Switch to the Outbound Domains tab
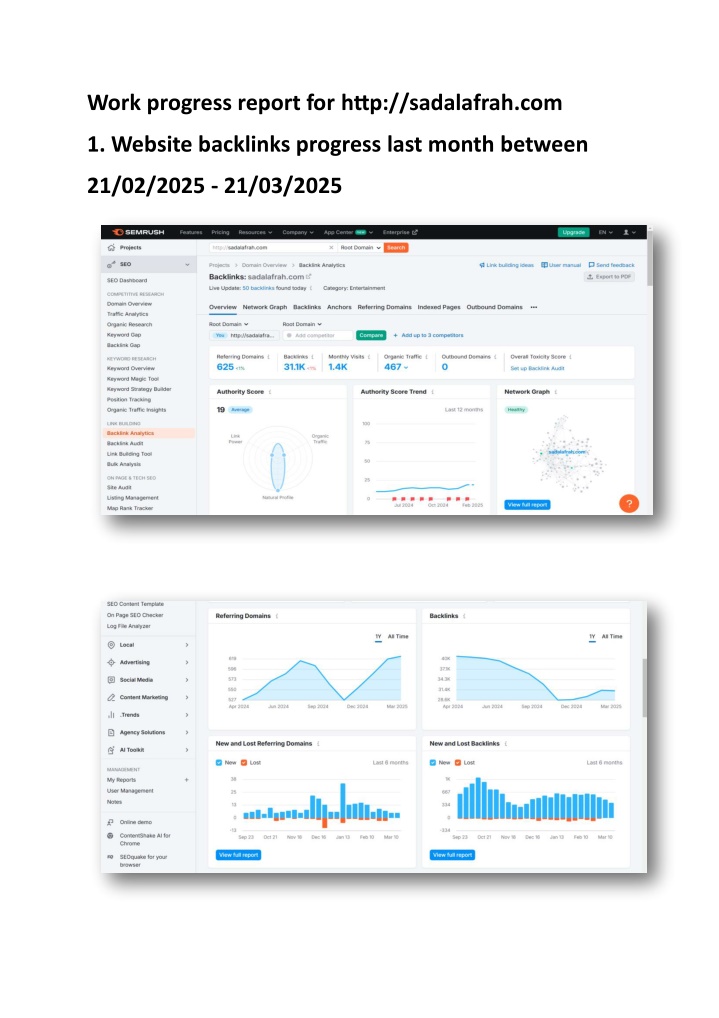 pos(494,307)
